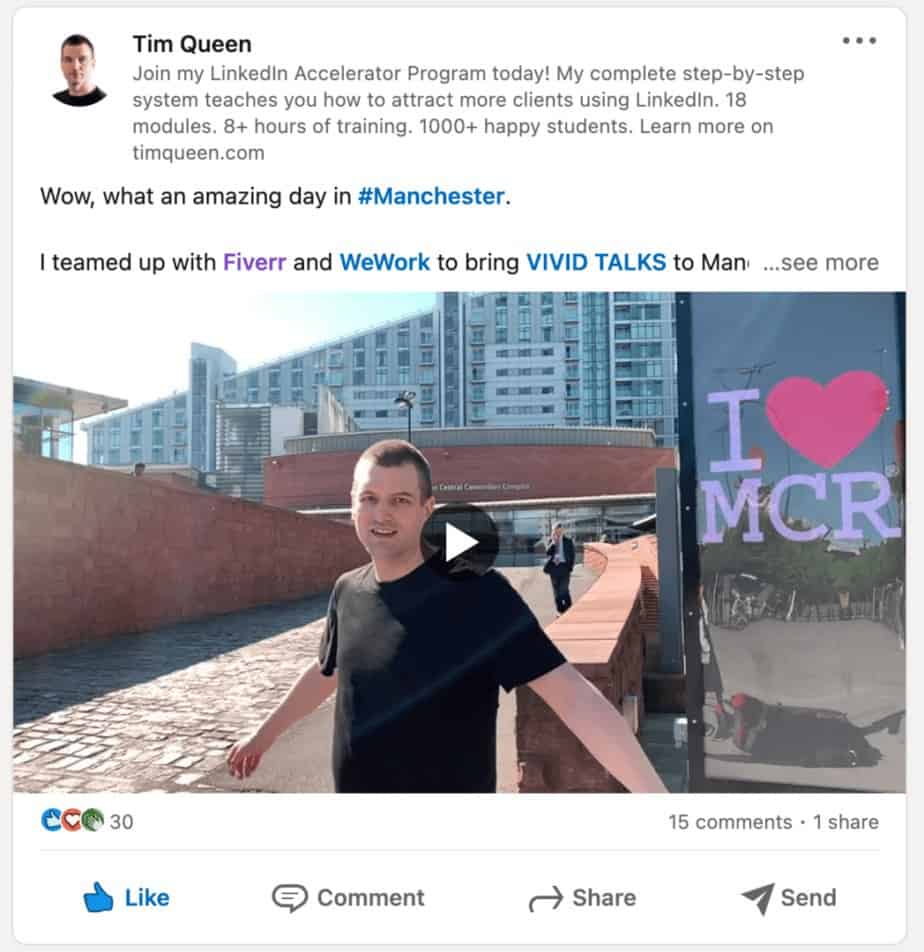The width and height of the screenshot is (924, 952).
Task: Click the Like text label
Action: tap(147, 898)
